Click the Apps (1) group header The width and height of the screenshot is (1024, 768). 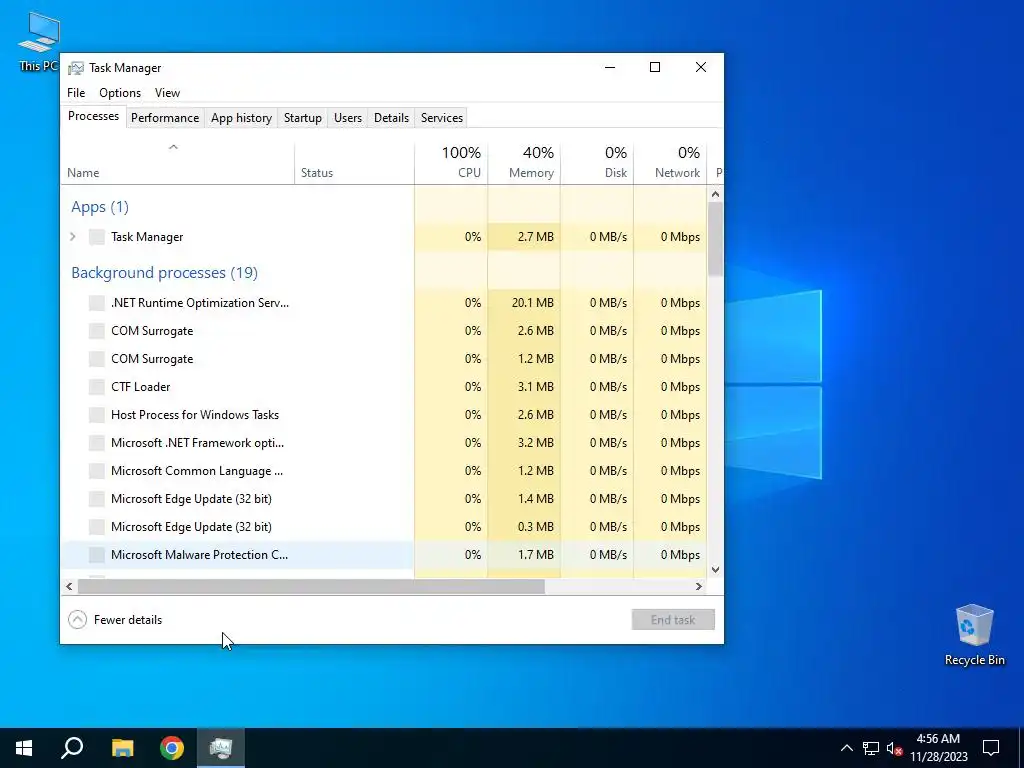tap(100, 207)
